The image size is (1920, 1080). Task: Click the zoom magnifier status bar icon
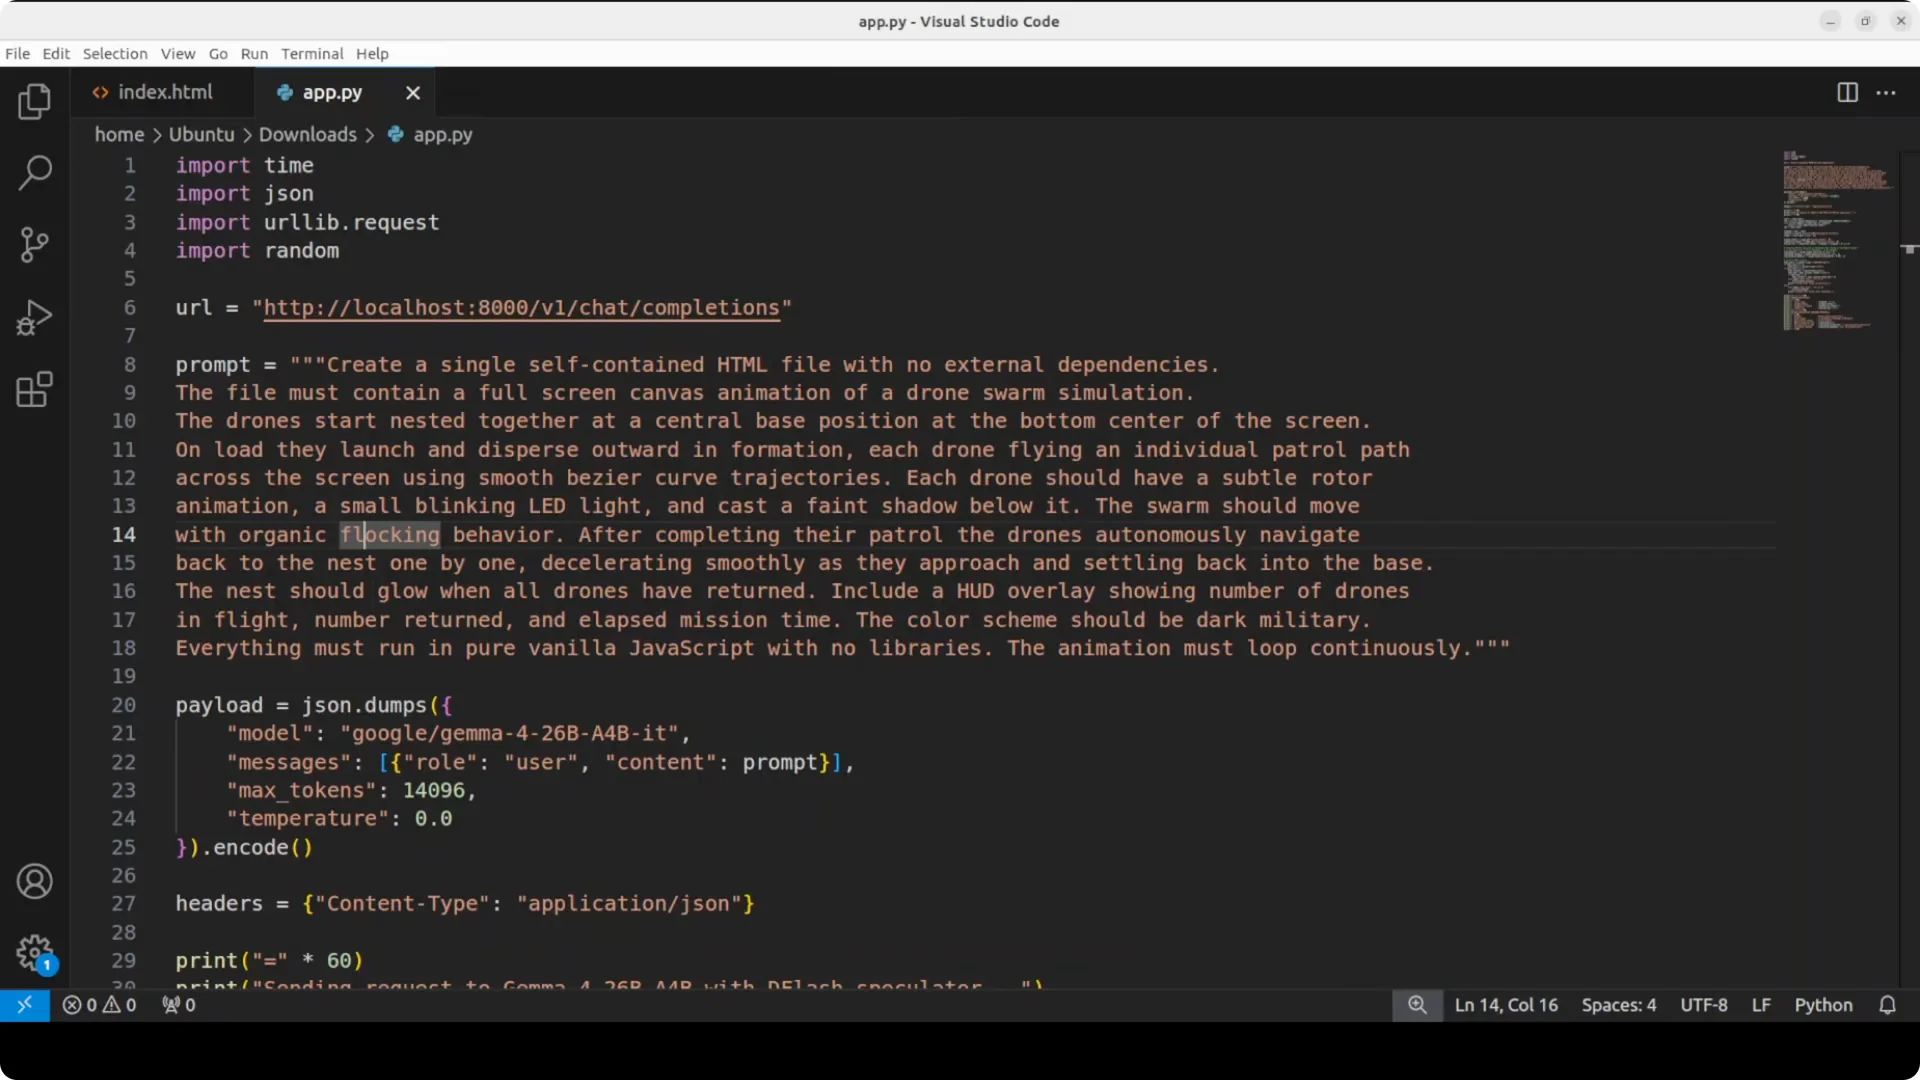(x=1417, y=1005)
